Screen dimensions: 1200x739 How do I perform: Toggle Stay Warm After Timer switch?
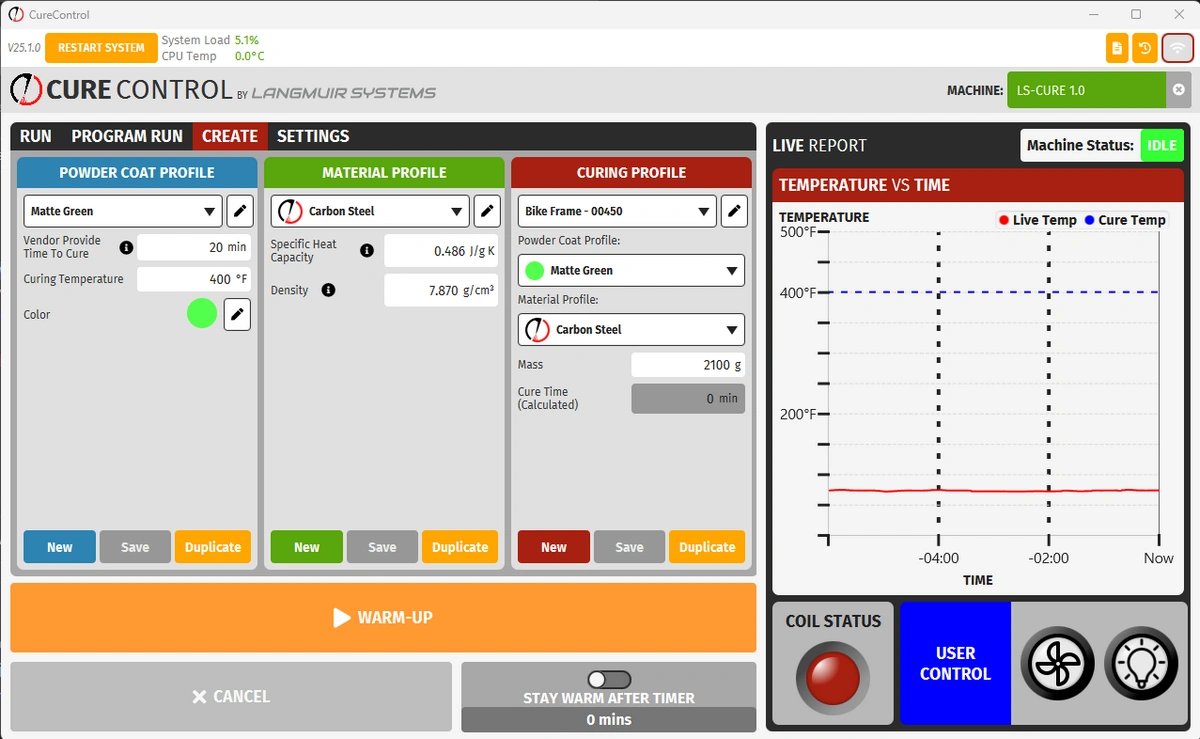pos(609,679)
